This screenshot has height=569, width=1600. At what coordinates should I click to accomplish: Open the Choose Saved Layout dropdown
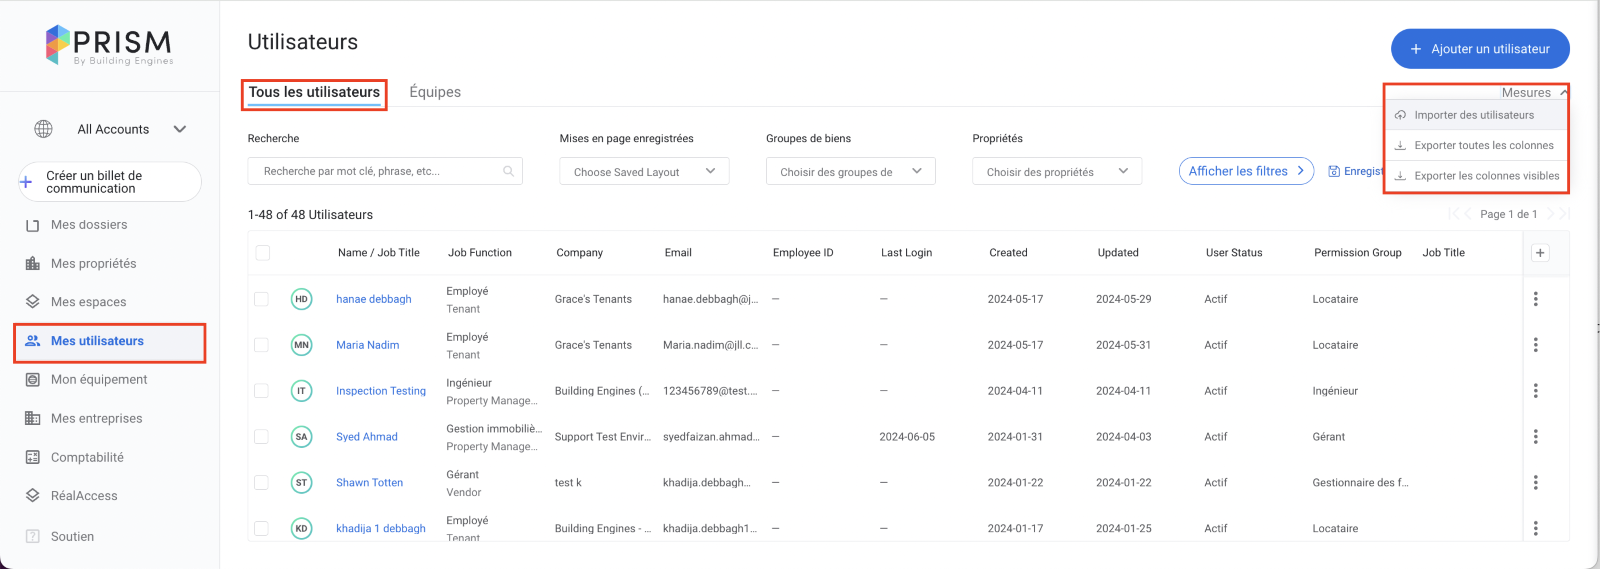point(643,172)
